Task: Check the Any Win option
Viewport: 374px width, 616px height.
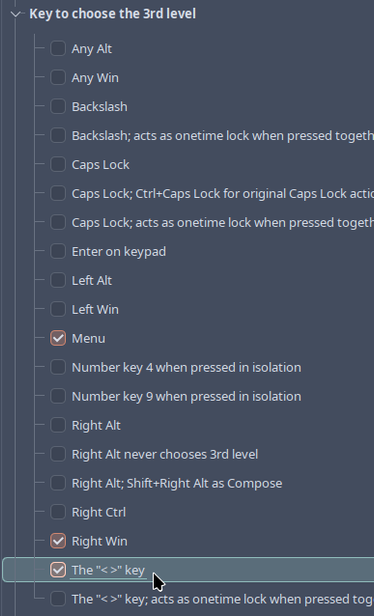Action: click(58, 78)
